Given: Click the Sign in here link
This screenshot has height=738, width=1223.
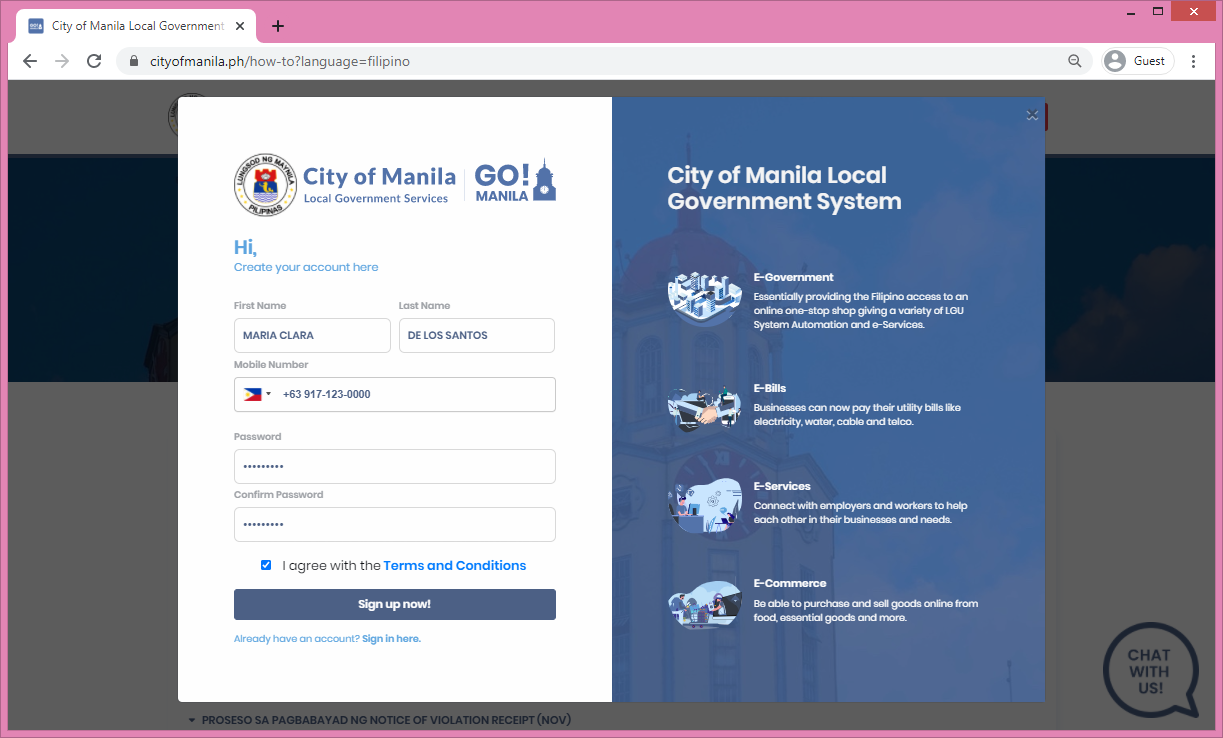Looking at the screenshot, I should pos(391,638).
